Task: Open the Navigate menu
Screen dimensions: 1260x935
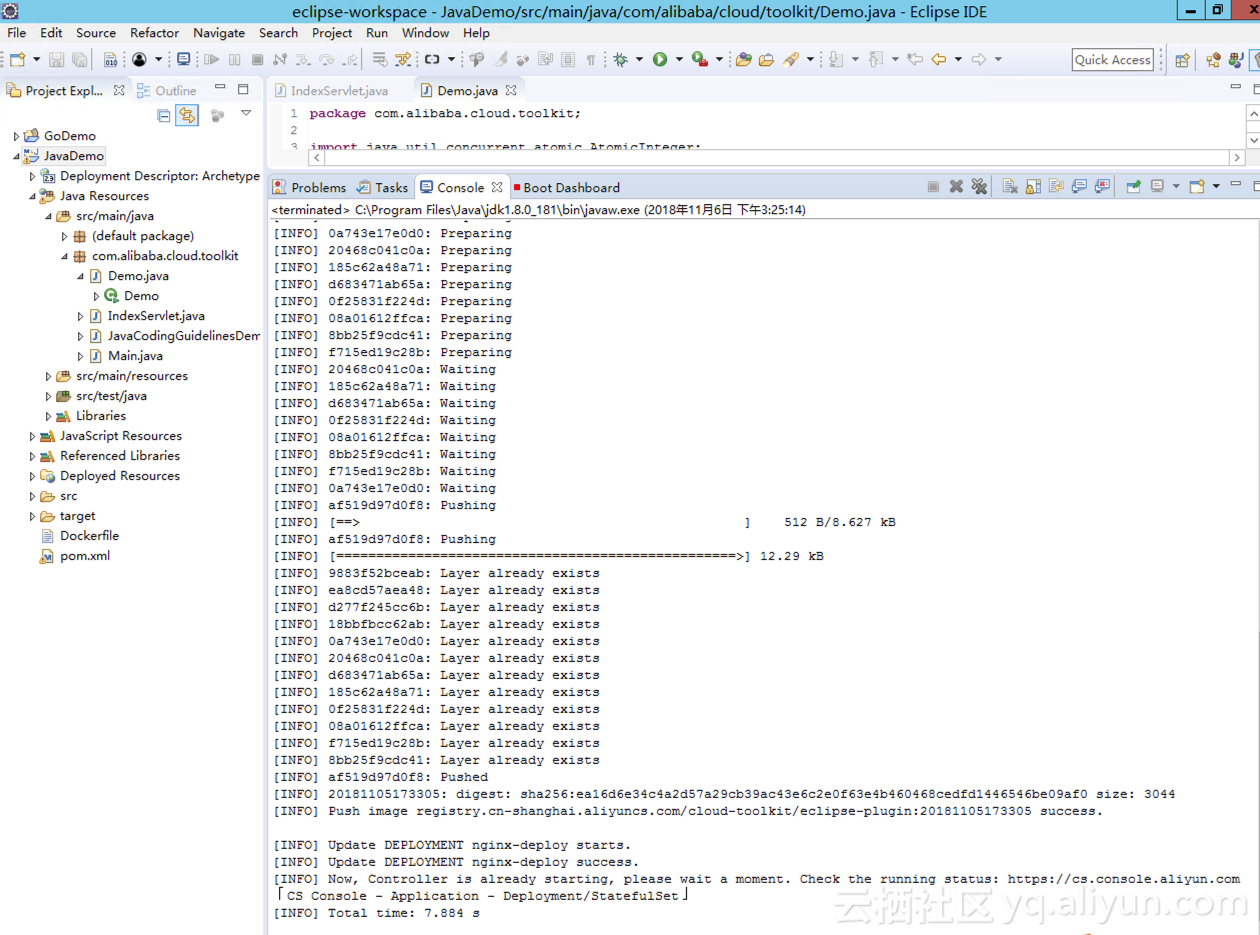Action: (219, 33)
